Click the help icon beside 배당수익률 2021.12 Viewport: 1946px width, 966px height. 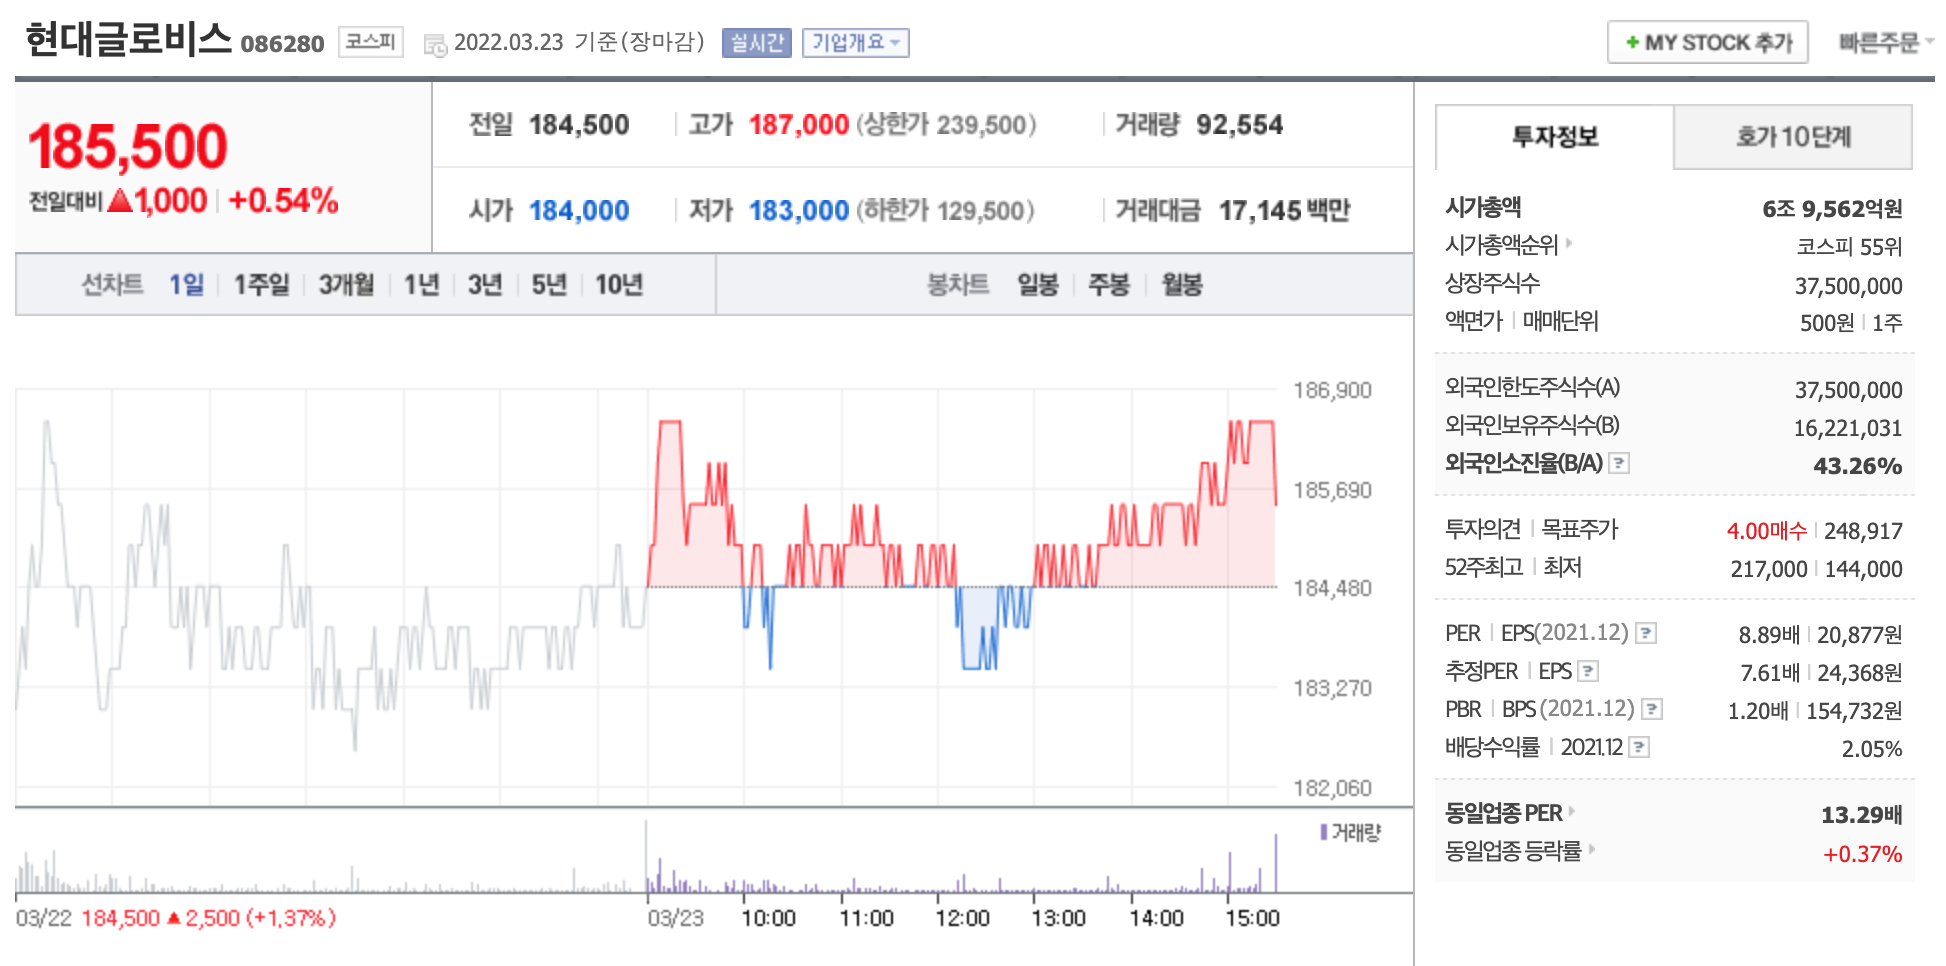pyautogui.click(x=1638, y=747)
